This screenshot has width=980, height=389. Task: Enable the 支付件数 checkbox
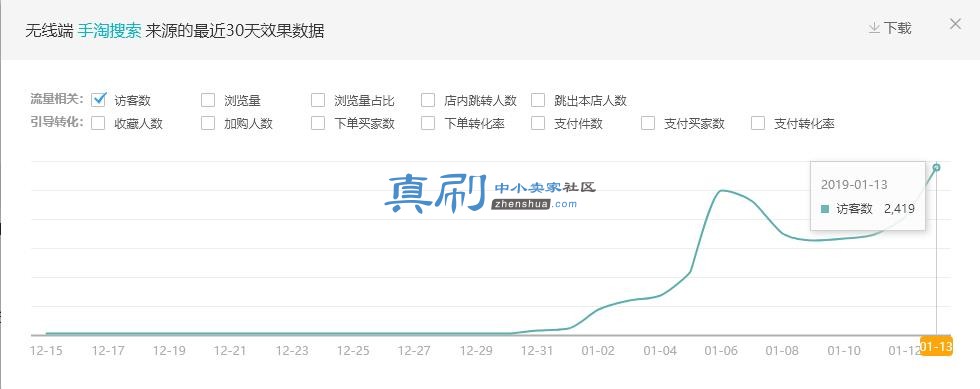(x=538, y=123)
